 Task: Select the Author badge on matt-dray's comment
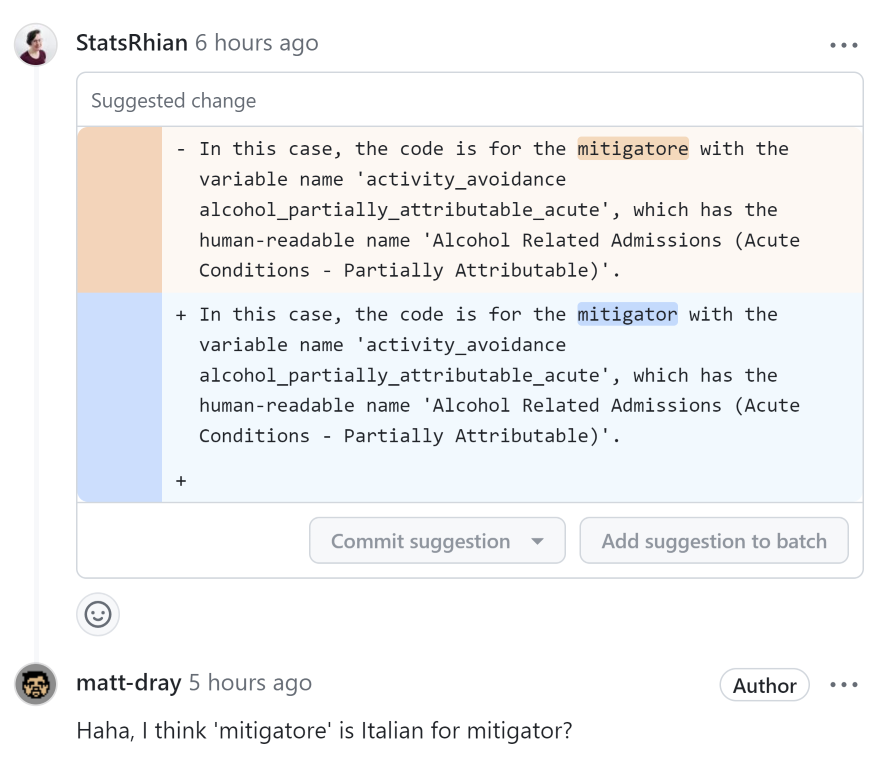pyautogui.click(x=764, y=685)
